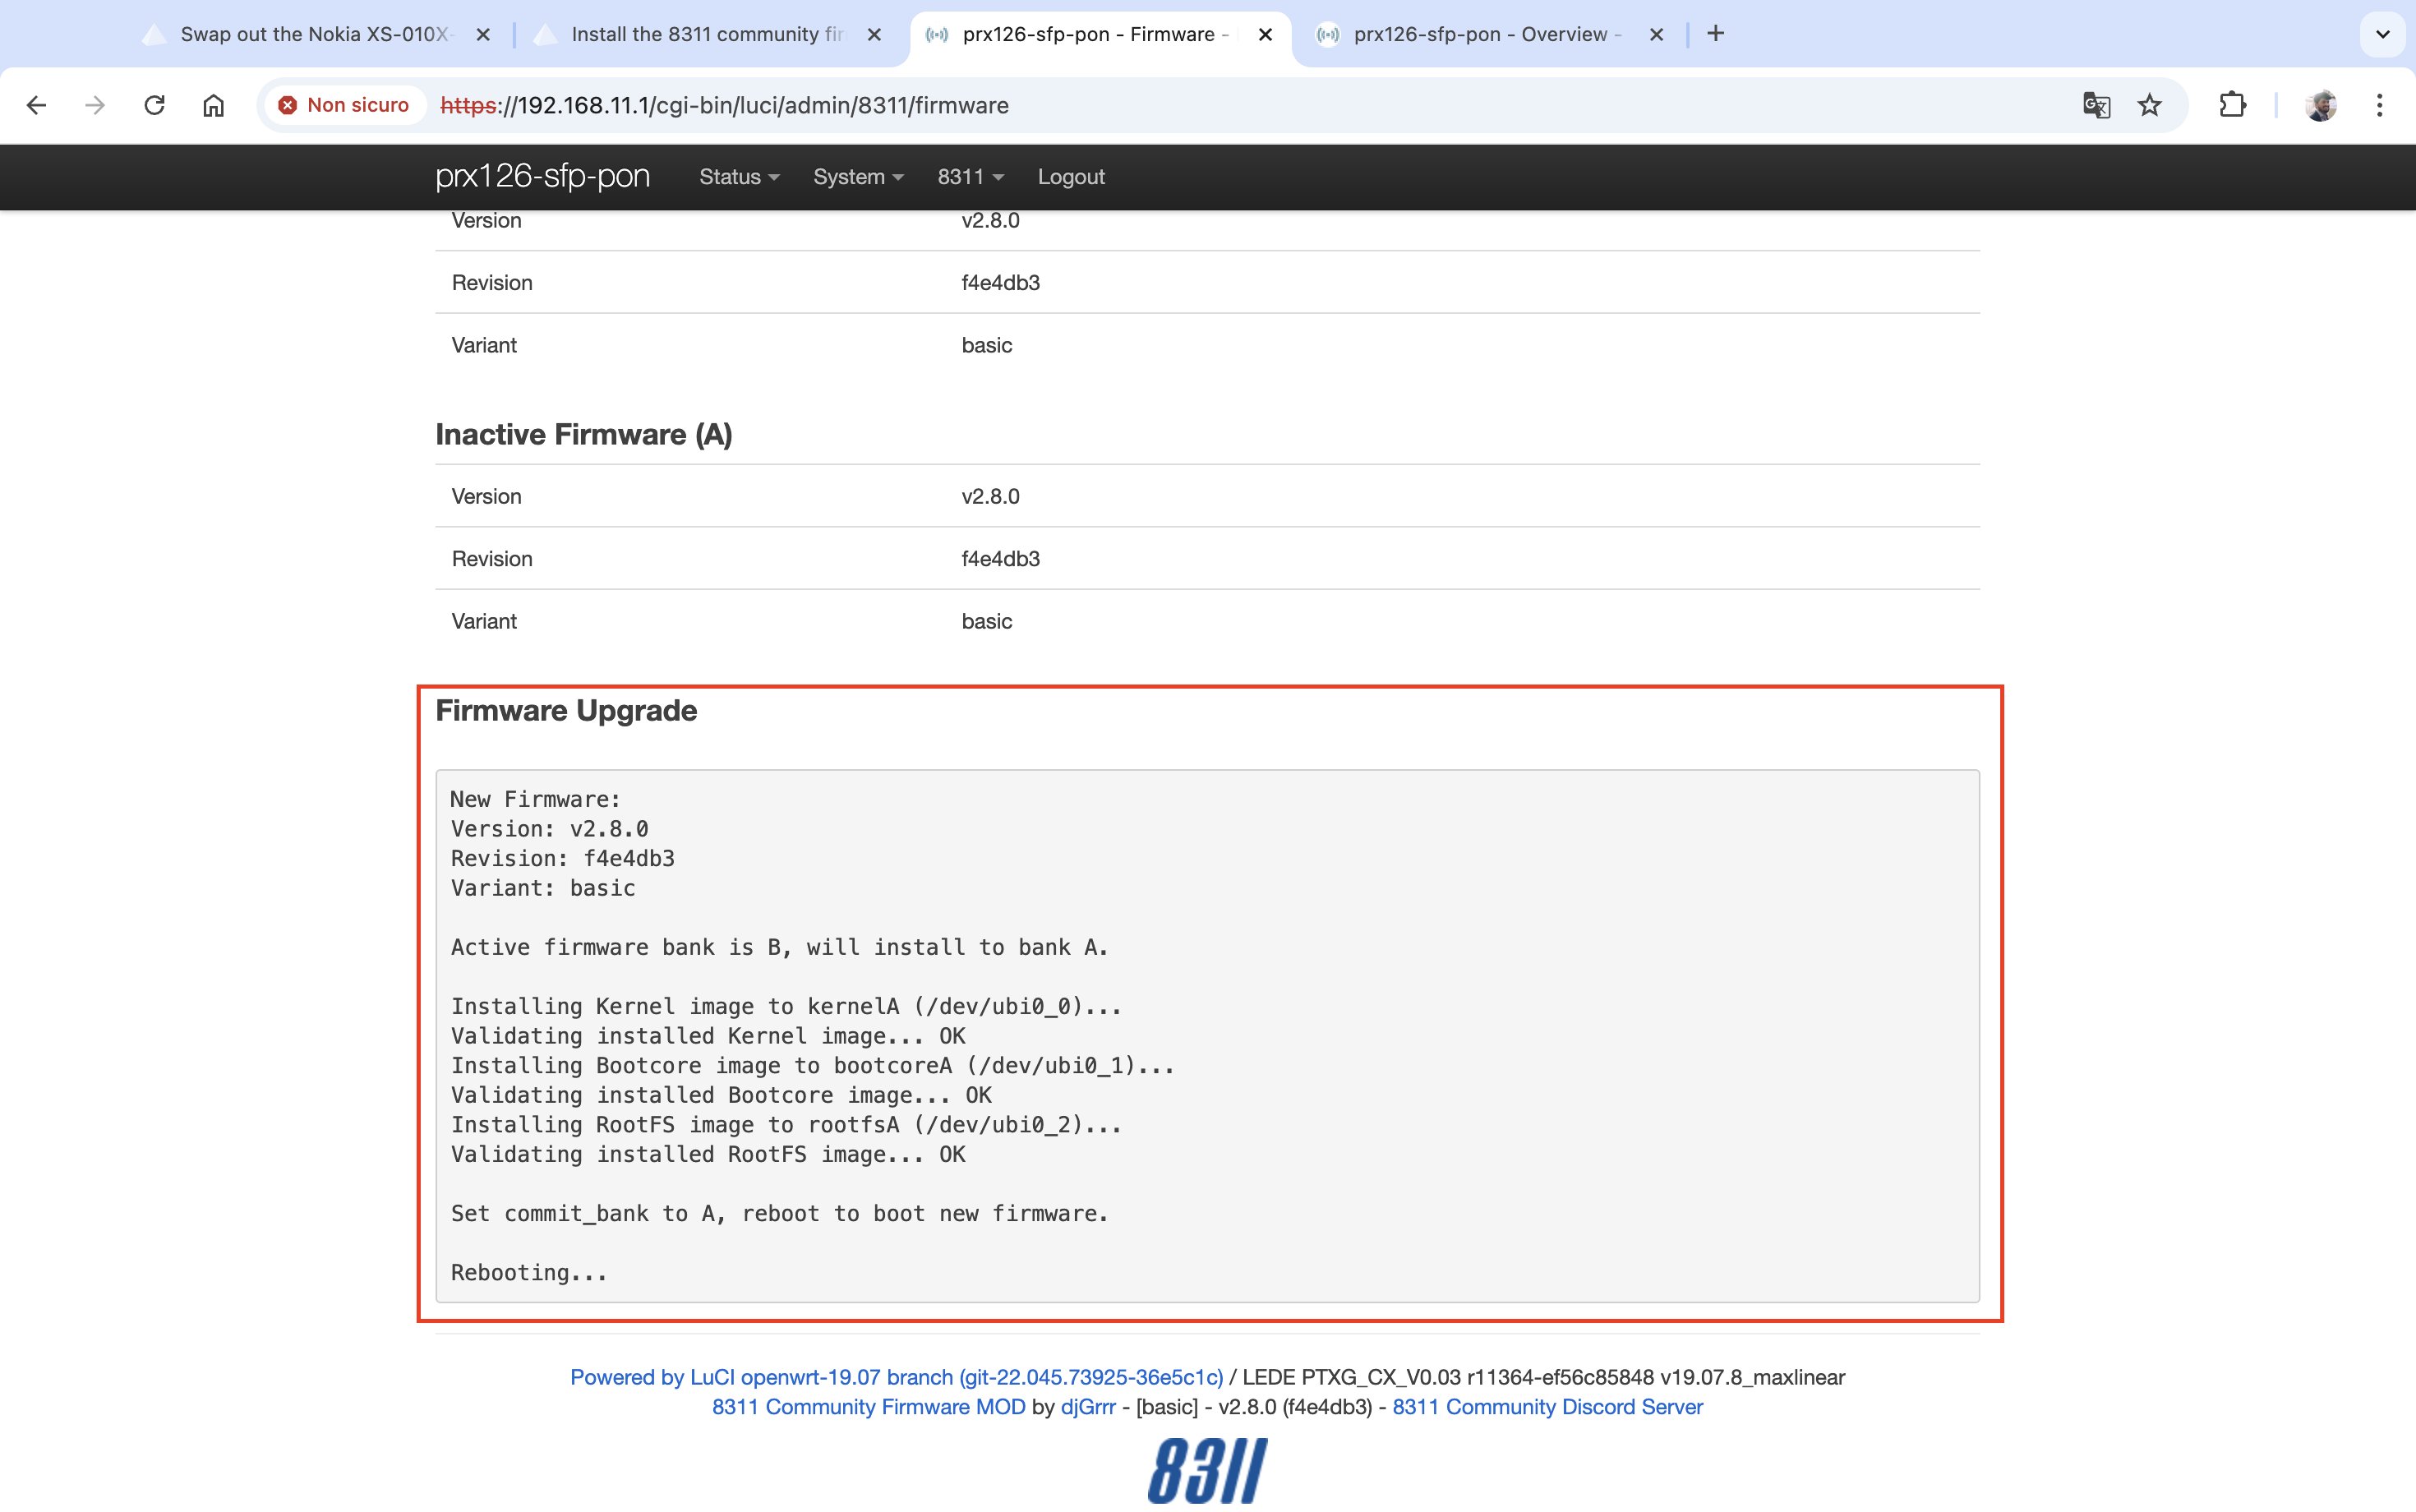Image resolution: width=2416 pixels, height=1512 pixels.
Task: Open a new tab with plus icon
Action: tap(1715, 34)
